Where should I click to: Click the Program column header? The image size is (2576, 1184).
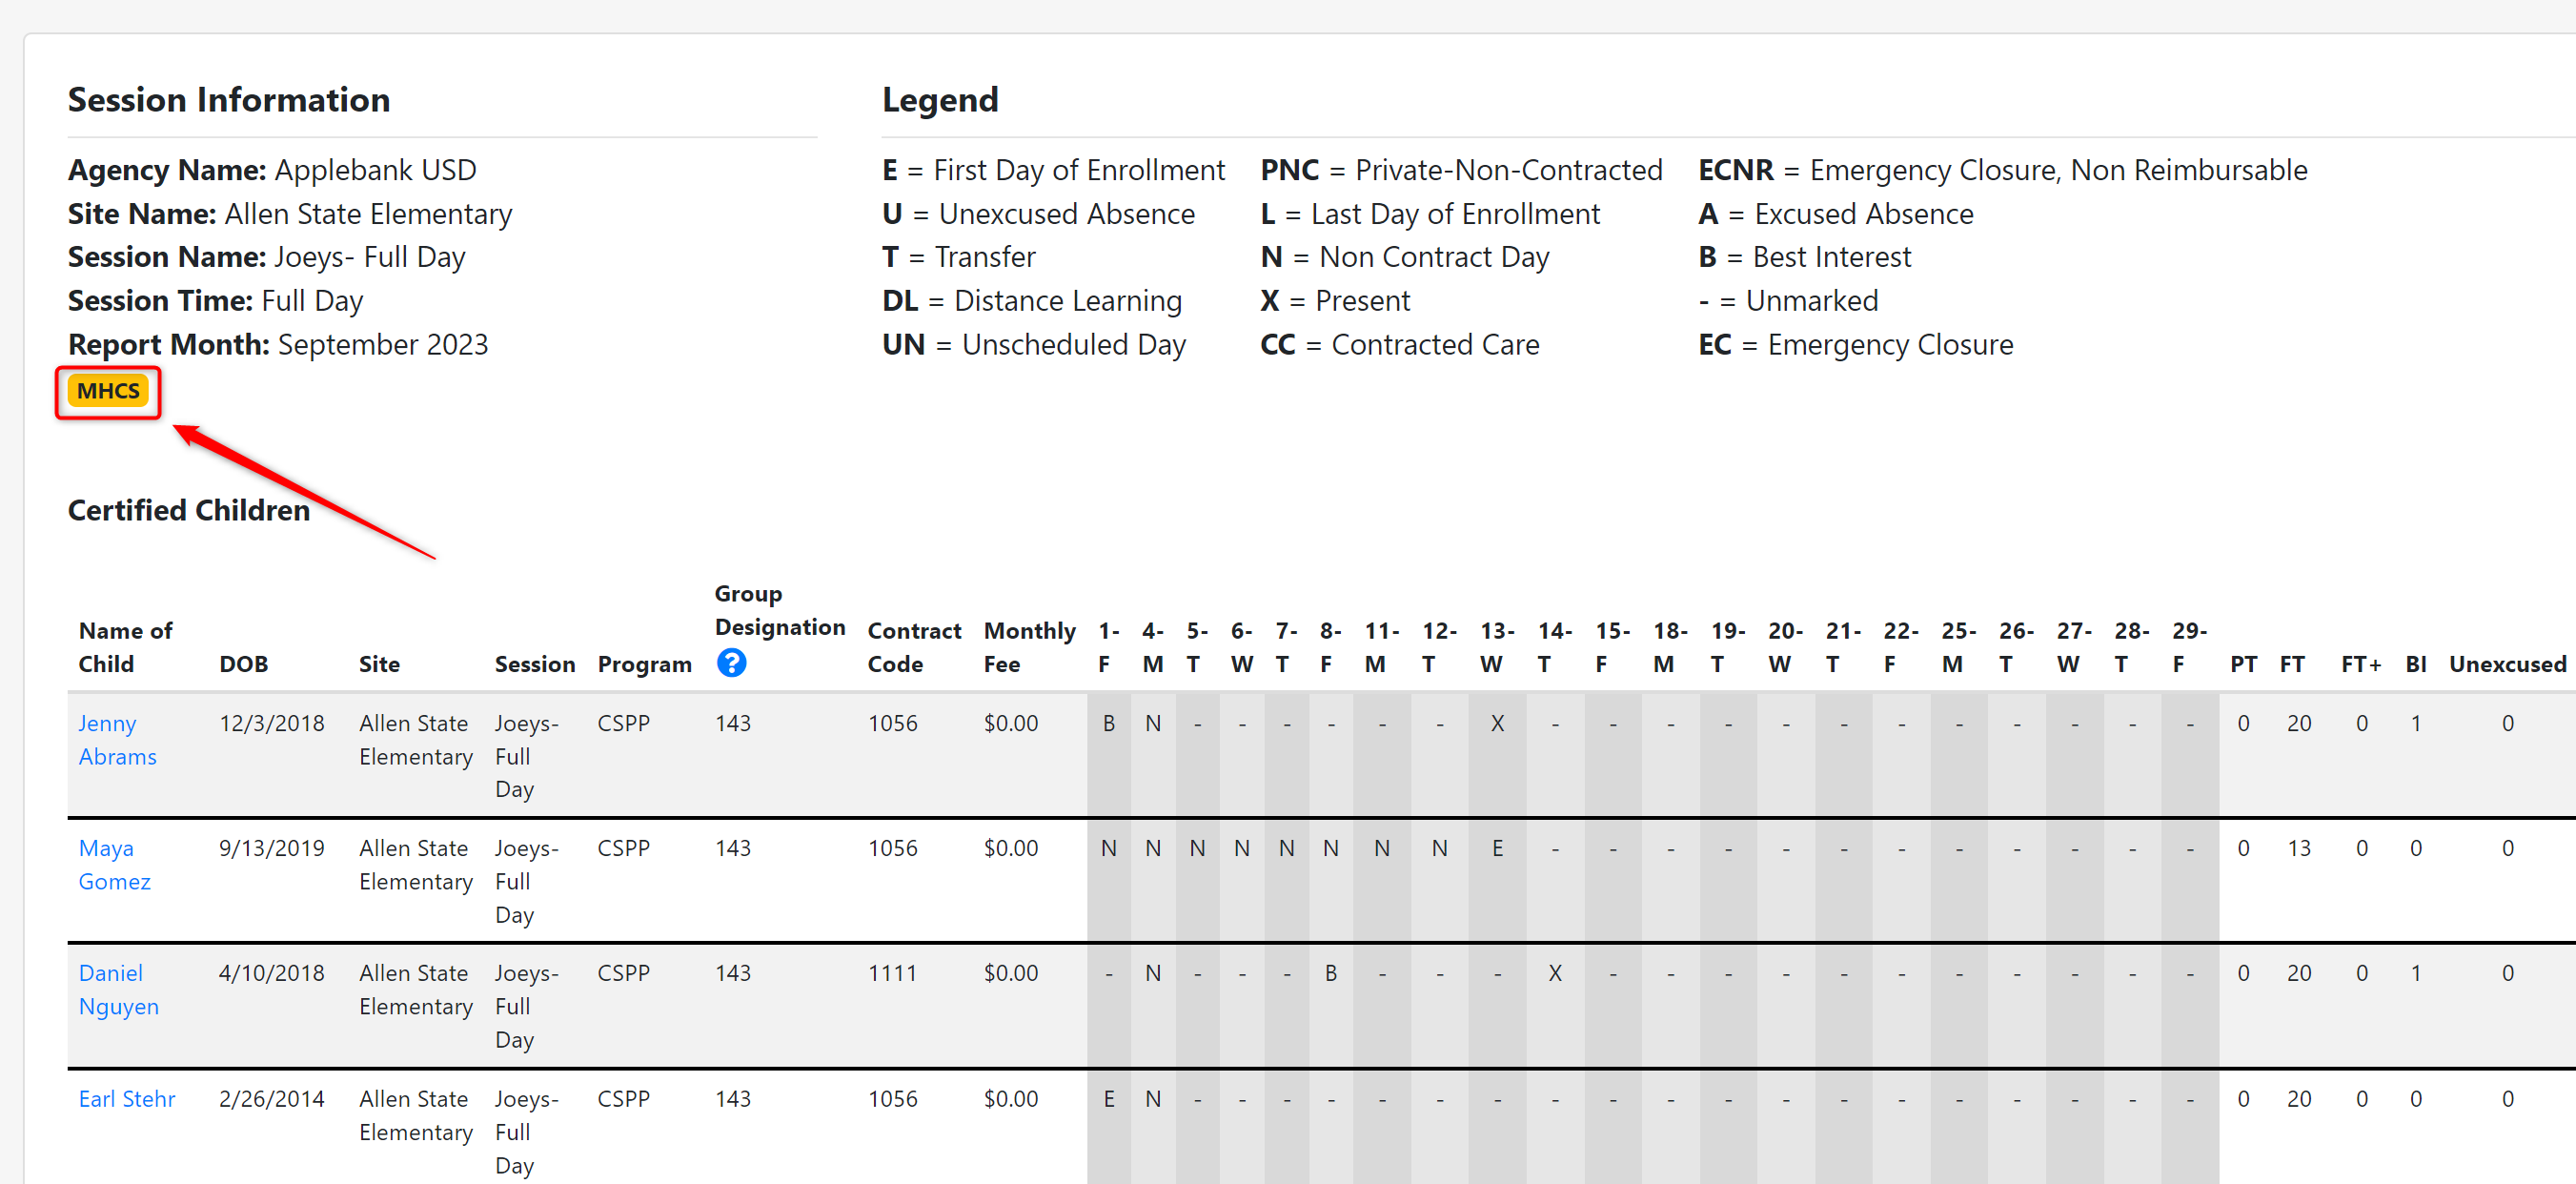click(644, 664)
